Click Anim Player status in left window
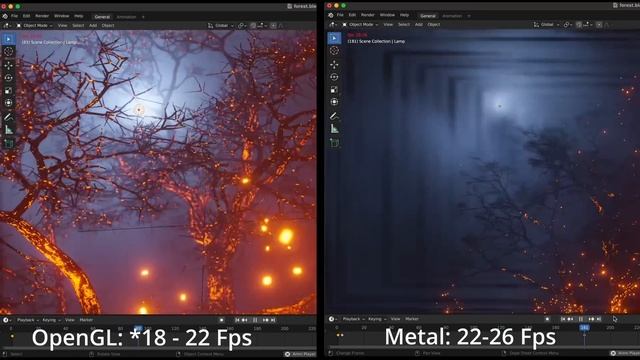 pyautogui.click(x=300, y=354)
